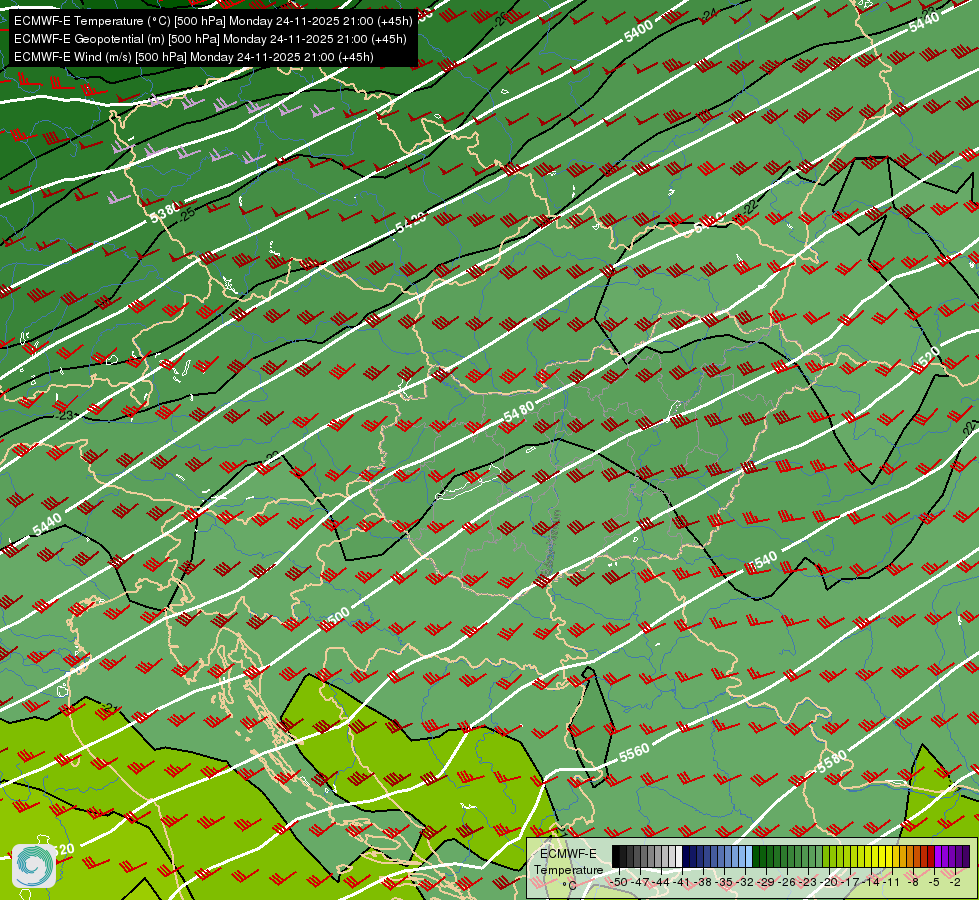Pick the dark green swatch above -29
979x900 pixels.
coord(770,856)
